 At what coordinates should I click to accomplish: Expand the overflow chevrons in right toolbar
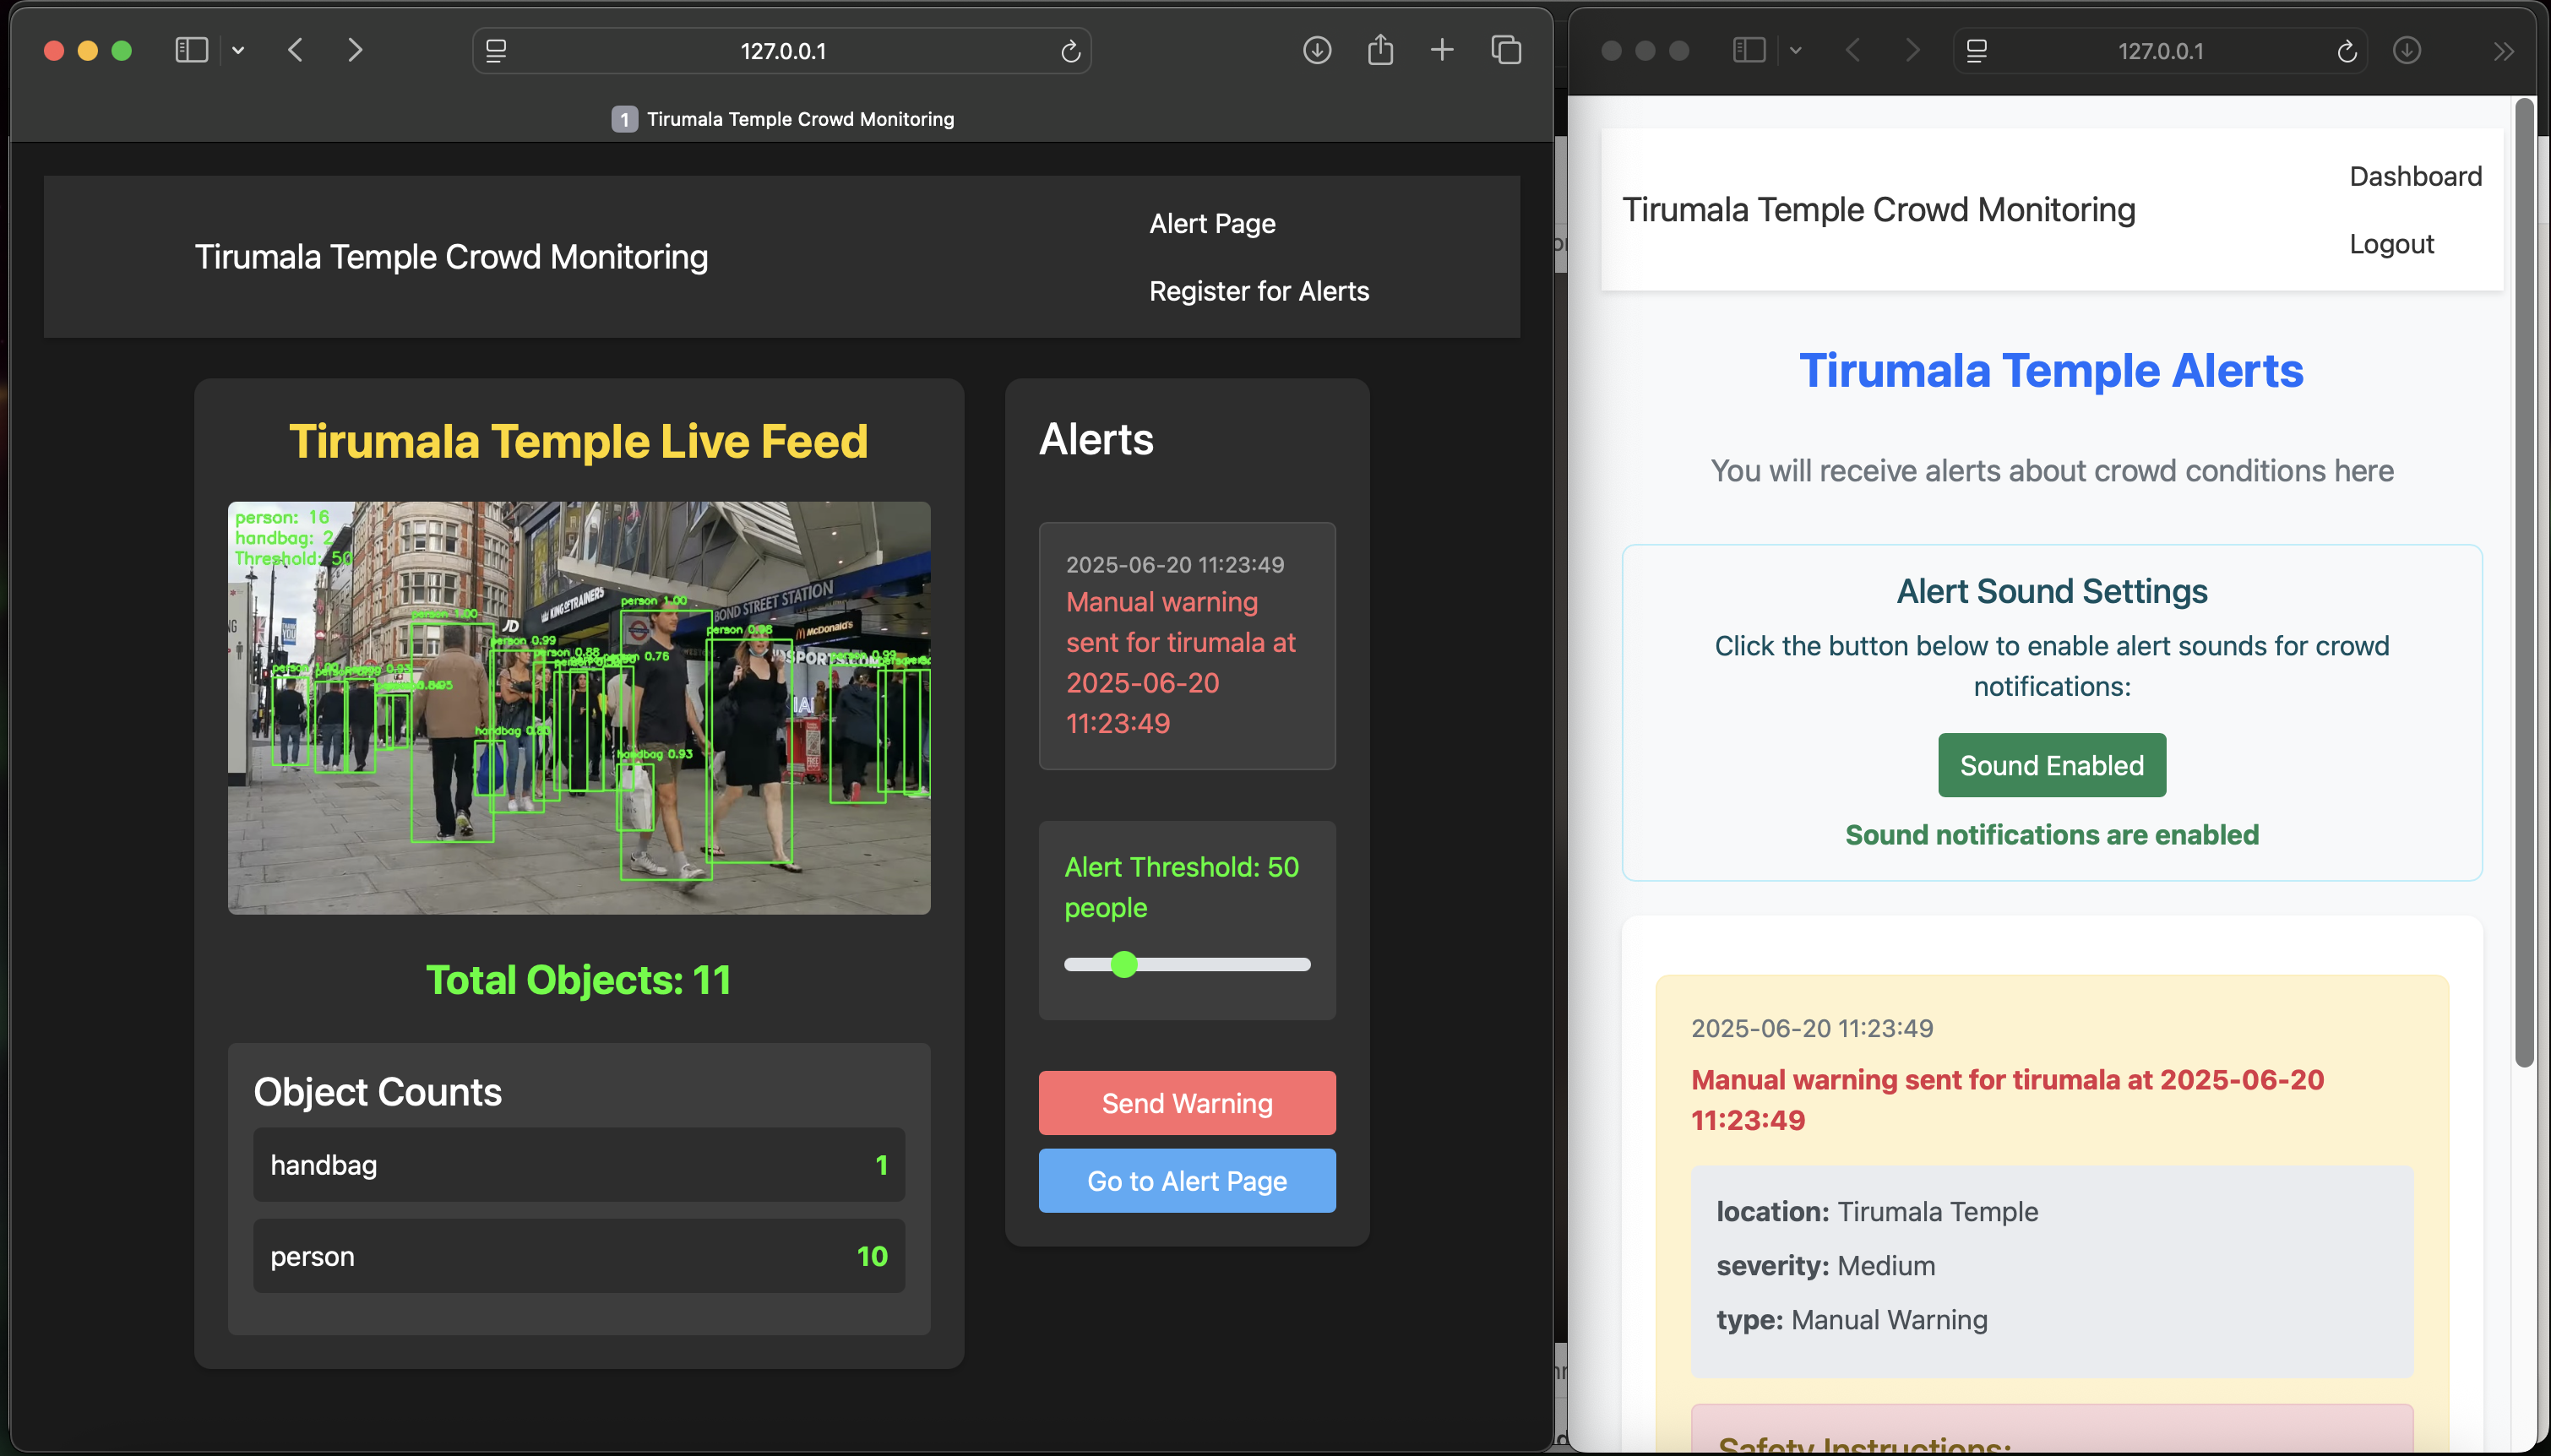pos(2503,51)
